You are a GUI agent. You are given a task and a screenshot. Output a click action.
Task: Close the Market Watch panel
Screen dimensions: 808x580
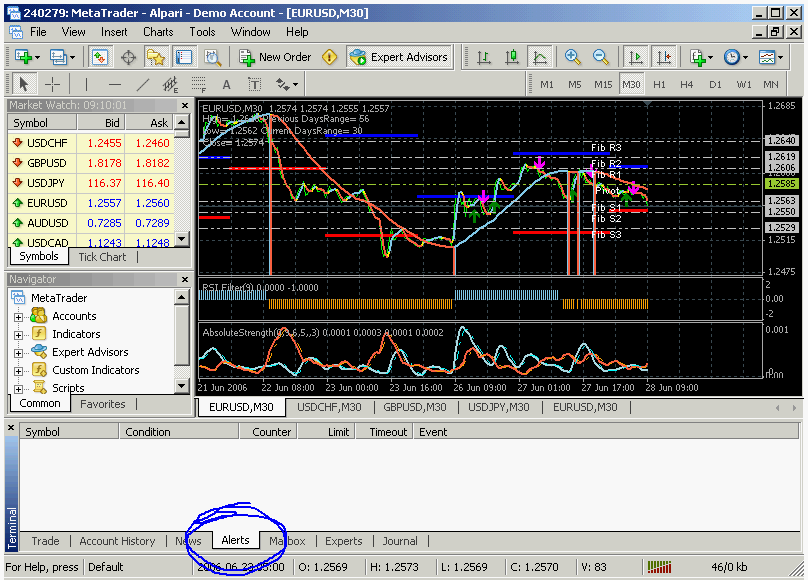pos(185,105)
